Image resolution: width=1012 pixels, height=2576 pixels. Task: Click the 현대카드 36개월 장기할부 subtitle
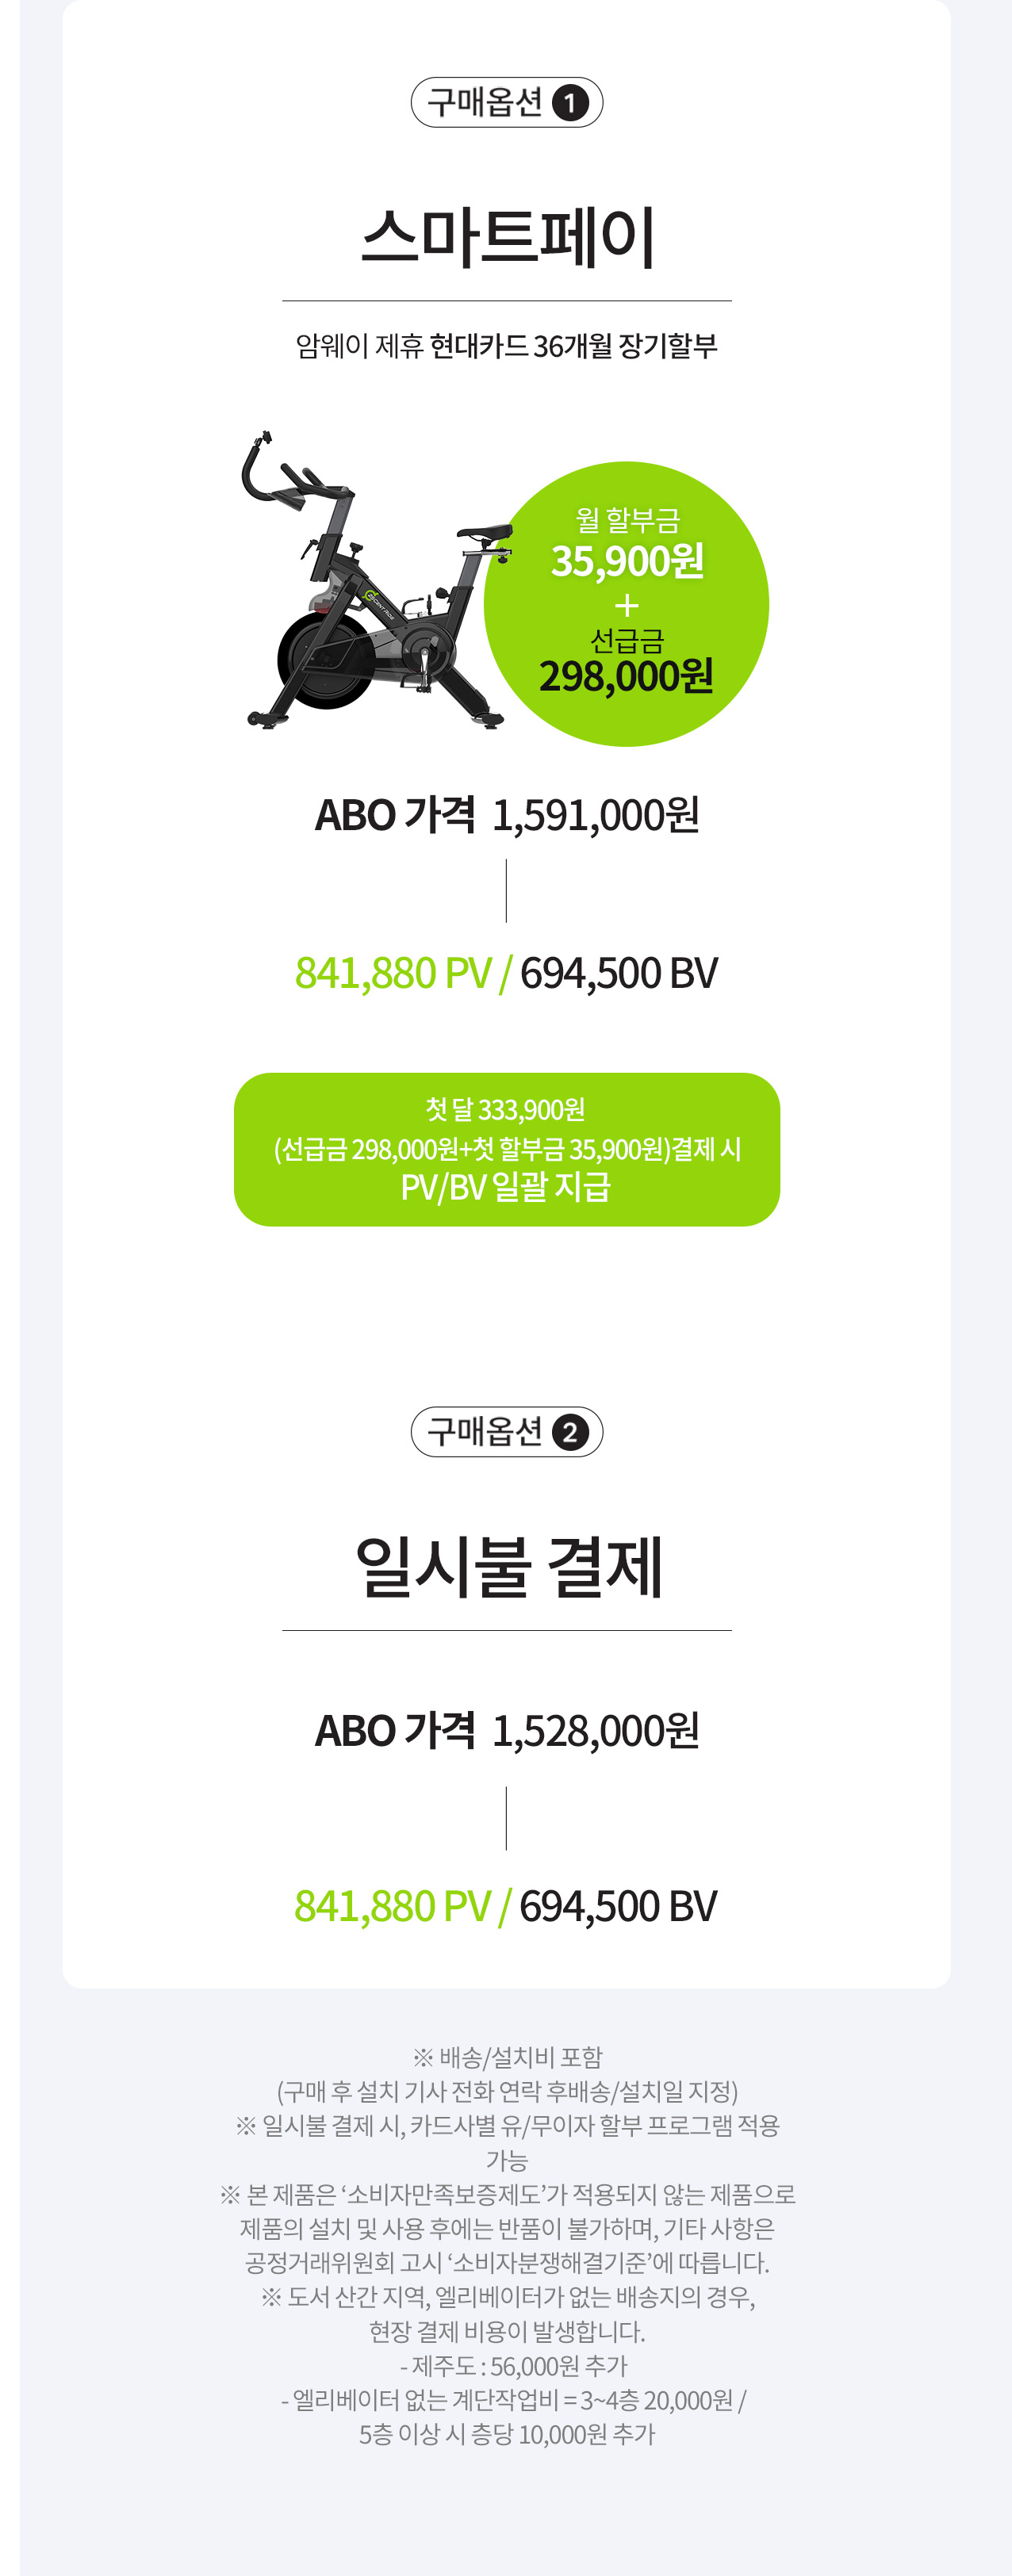tap(573, 346)
